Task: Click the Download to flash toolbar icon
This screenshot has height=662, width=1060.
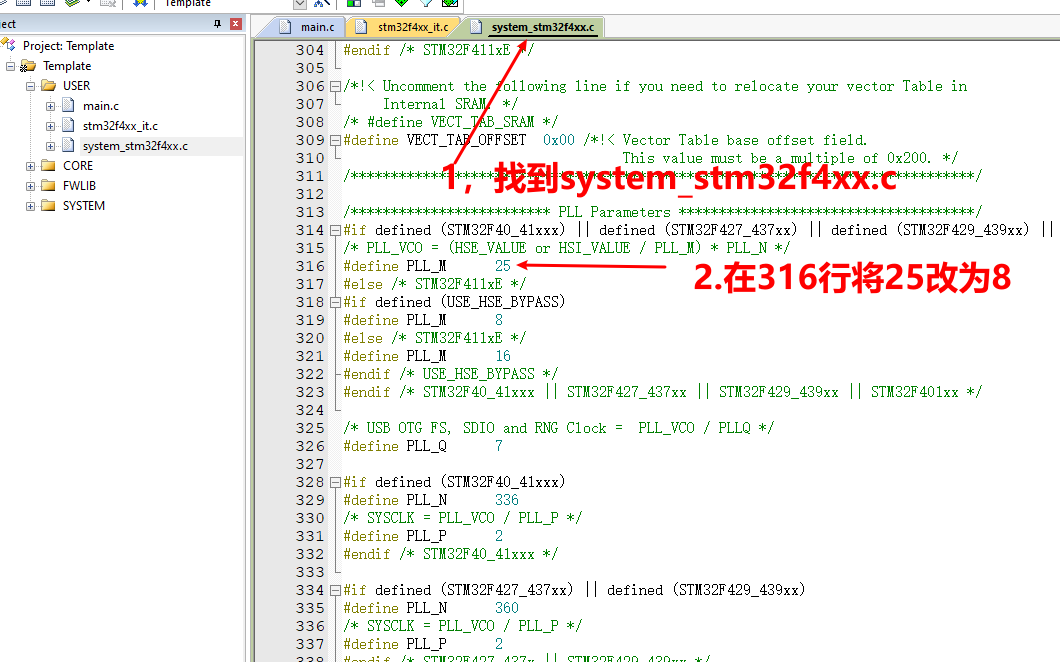Action: tap(140, 3)
